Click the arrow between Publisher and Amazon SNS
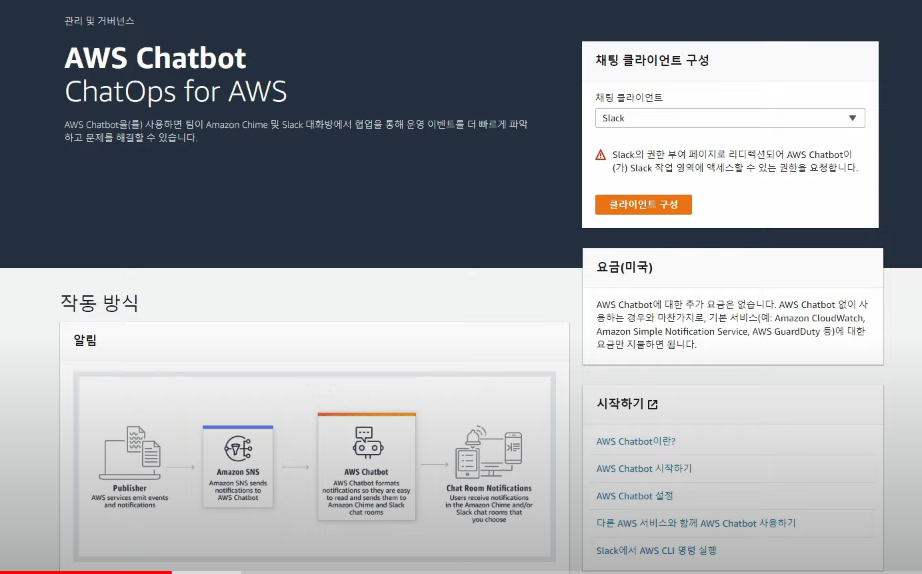The height and width of the screenshot is (574, 922). [181, 467]
